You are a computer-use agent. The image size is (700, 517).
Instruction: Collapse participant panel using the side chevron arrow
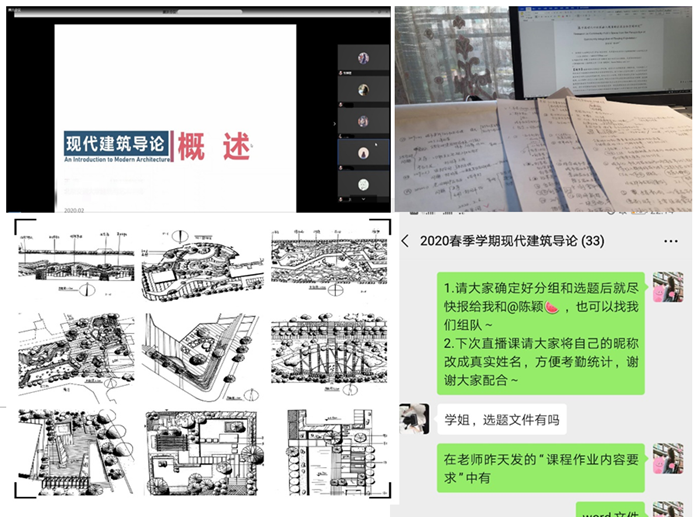coord(334,124)
